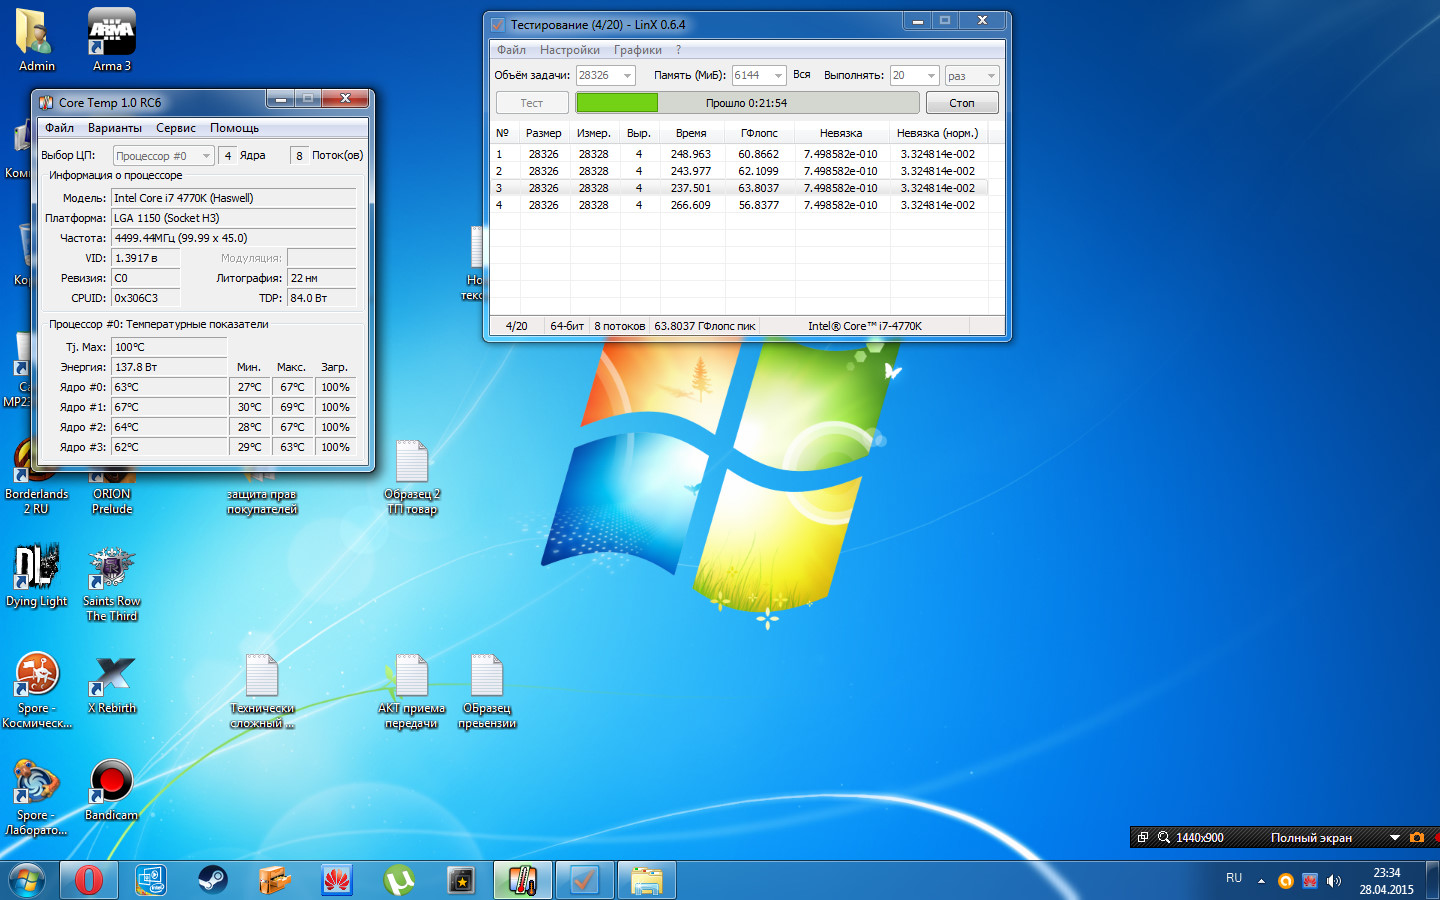Viewport: 1440px width, 900px height.
Task: Click the Huawei modem icon in taskbar
Action: pos(337,881)
